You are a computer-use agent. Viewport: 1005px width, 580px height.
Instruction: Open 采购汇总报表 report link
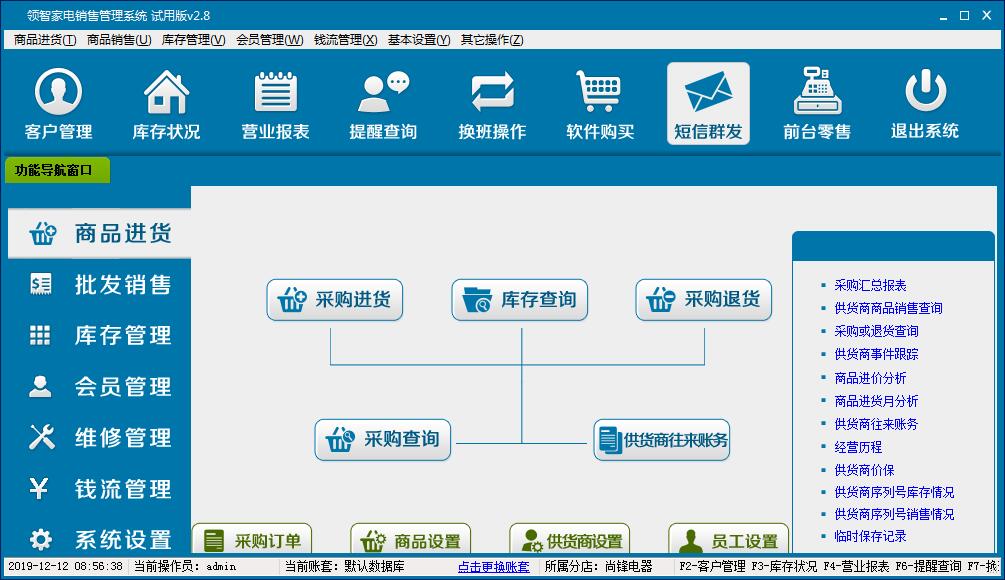pyautogui.click(x=870, y=285)
